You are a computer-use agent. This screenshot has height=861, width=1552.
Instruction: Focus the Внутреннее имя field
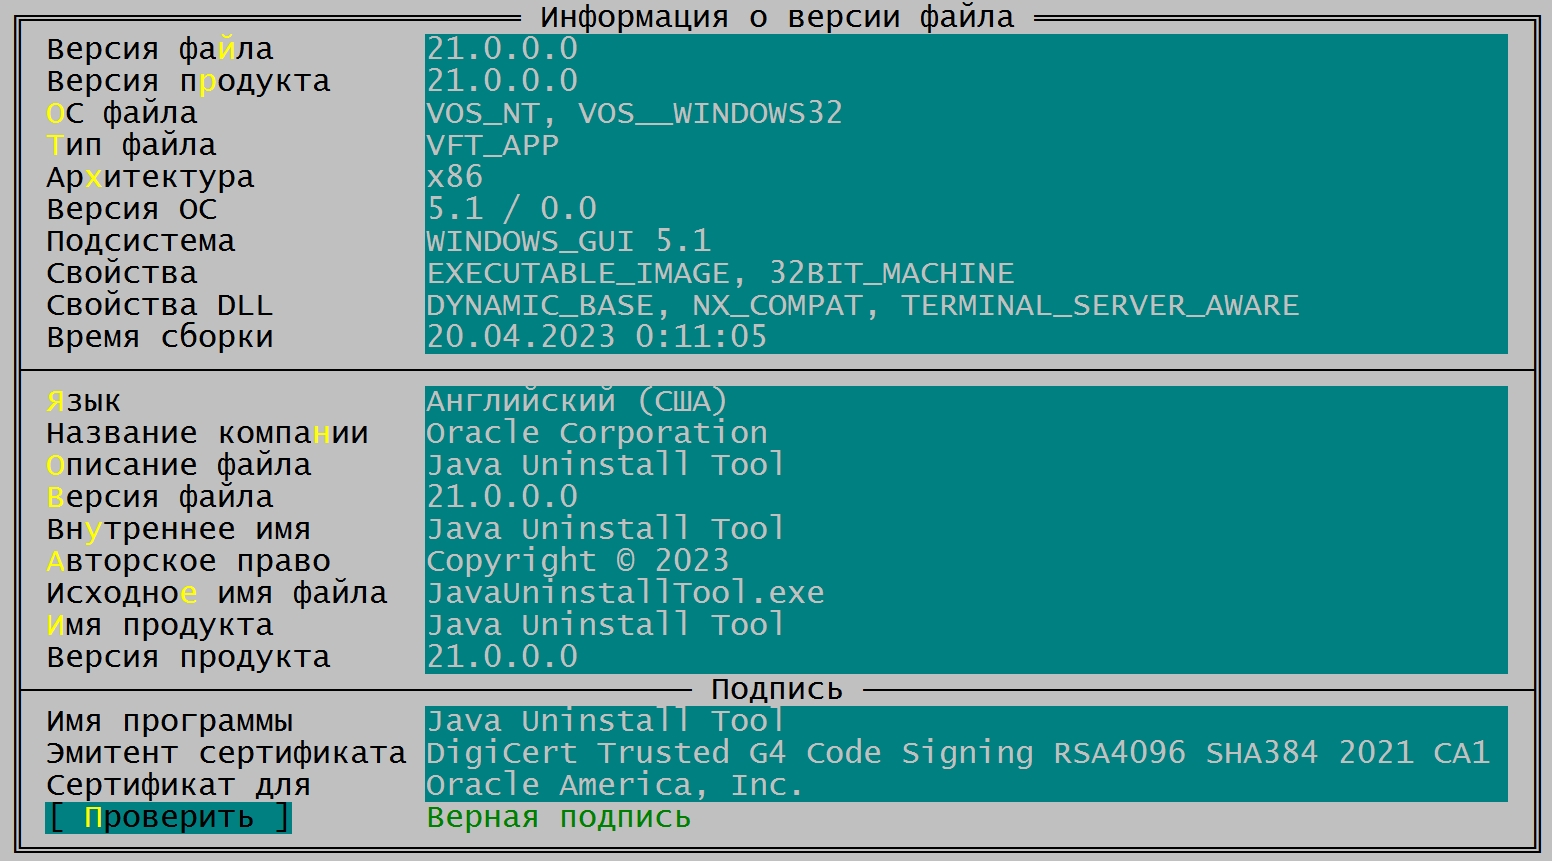point(965,529)
